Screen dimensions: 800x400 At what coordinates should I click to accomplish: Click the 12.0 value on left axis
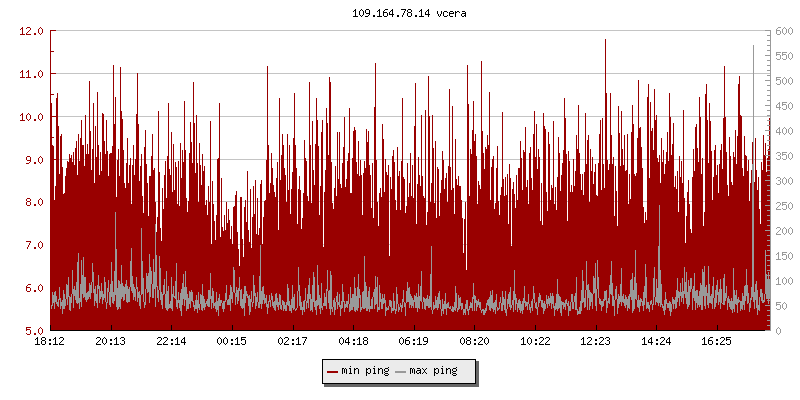click(x=33, y=31)
